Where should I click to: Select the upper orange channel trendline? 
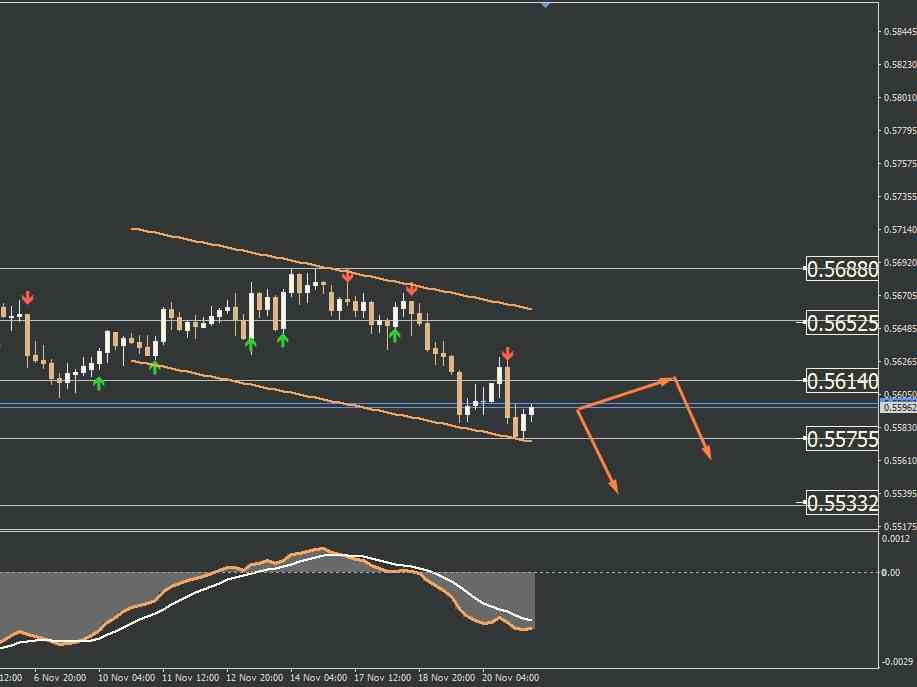point(331,268)
